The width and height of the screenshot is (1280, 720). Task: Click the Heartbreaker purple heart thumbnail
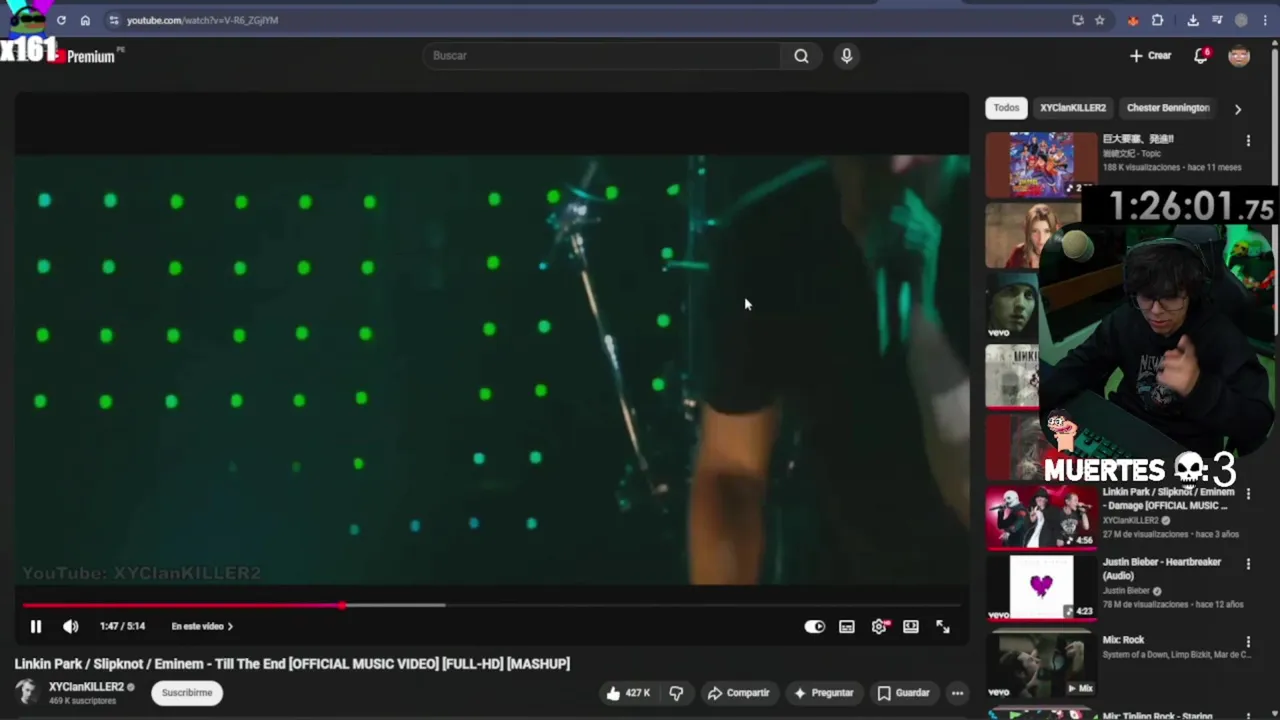tap(1041, 586)
